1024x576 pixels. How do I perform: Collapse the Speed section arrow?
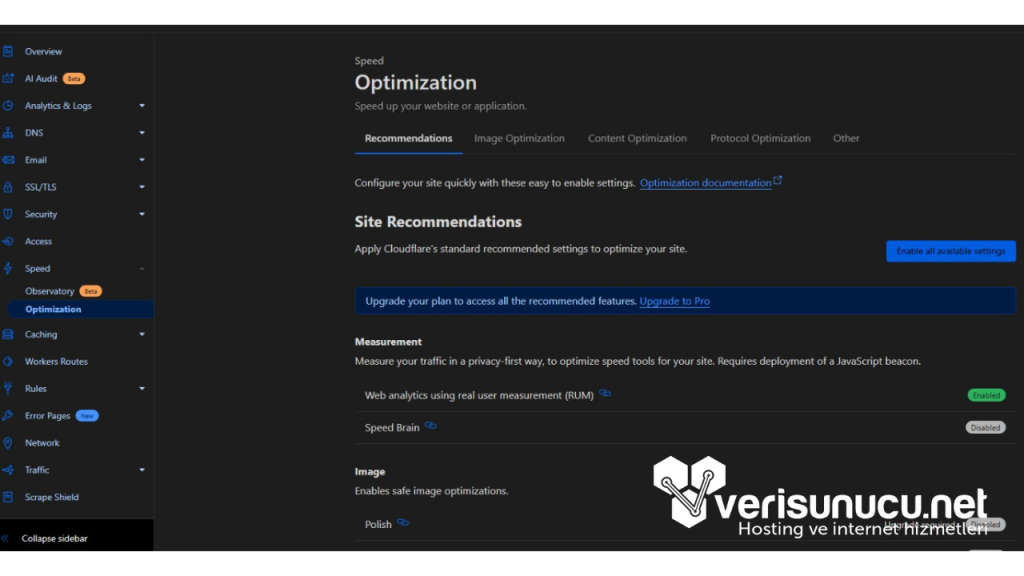pos(142,268)
